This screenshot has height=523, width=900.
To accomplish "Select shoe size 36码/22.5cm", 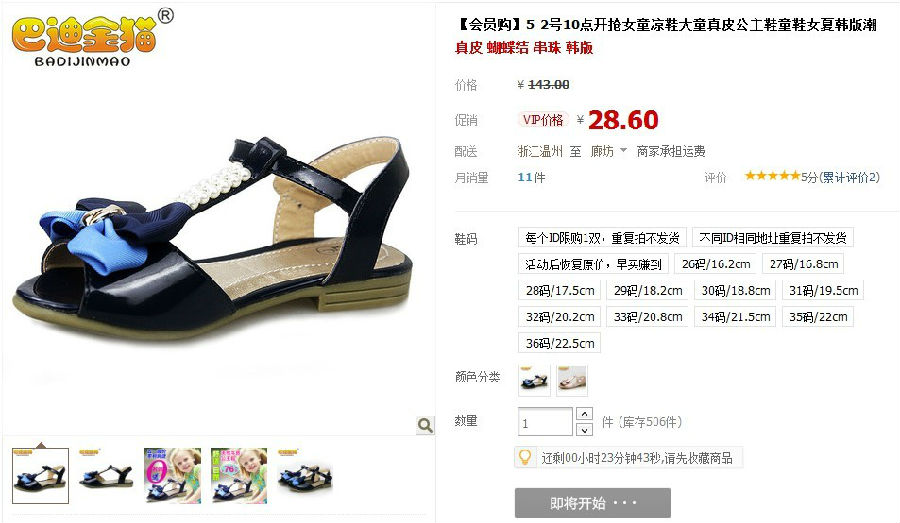I will pyautogui.click(x=560, y=343).
